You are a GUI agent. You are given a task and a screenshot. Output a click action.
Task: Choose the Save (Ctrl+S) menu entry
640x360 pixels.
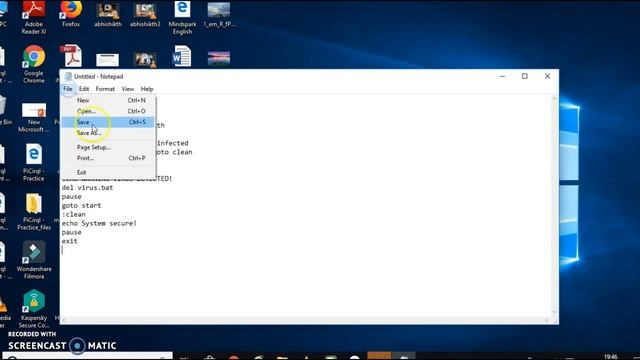tap(108, 122)
